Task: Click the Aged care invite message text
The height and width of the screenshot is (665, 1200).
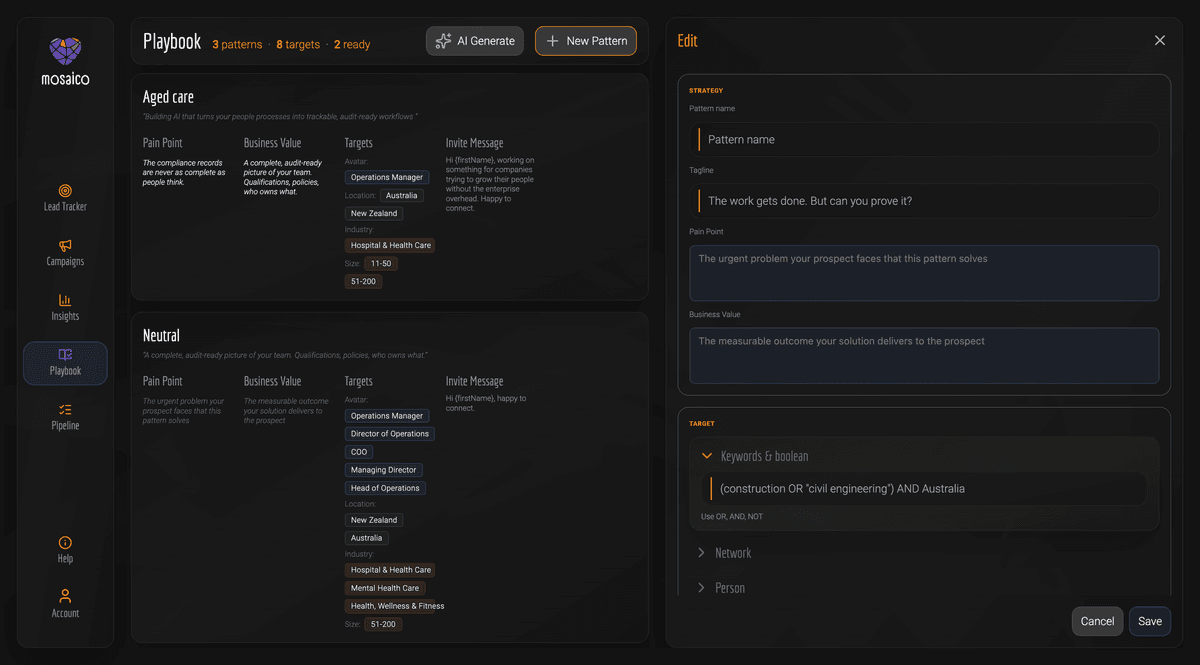Action: (491, 184)
